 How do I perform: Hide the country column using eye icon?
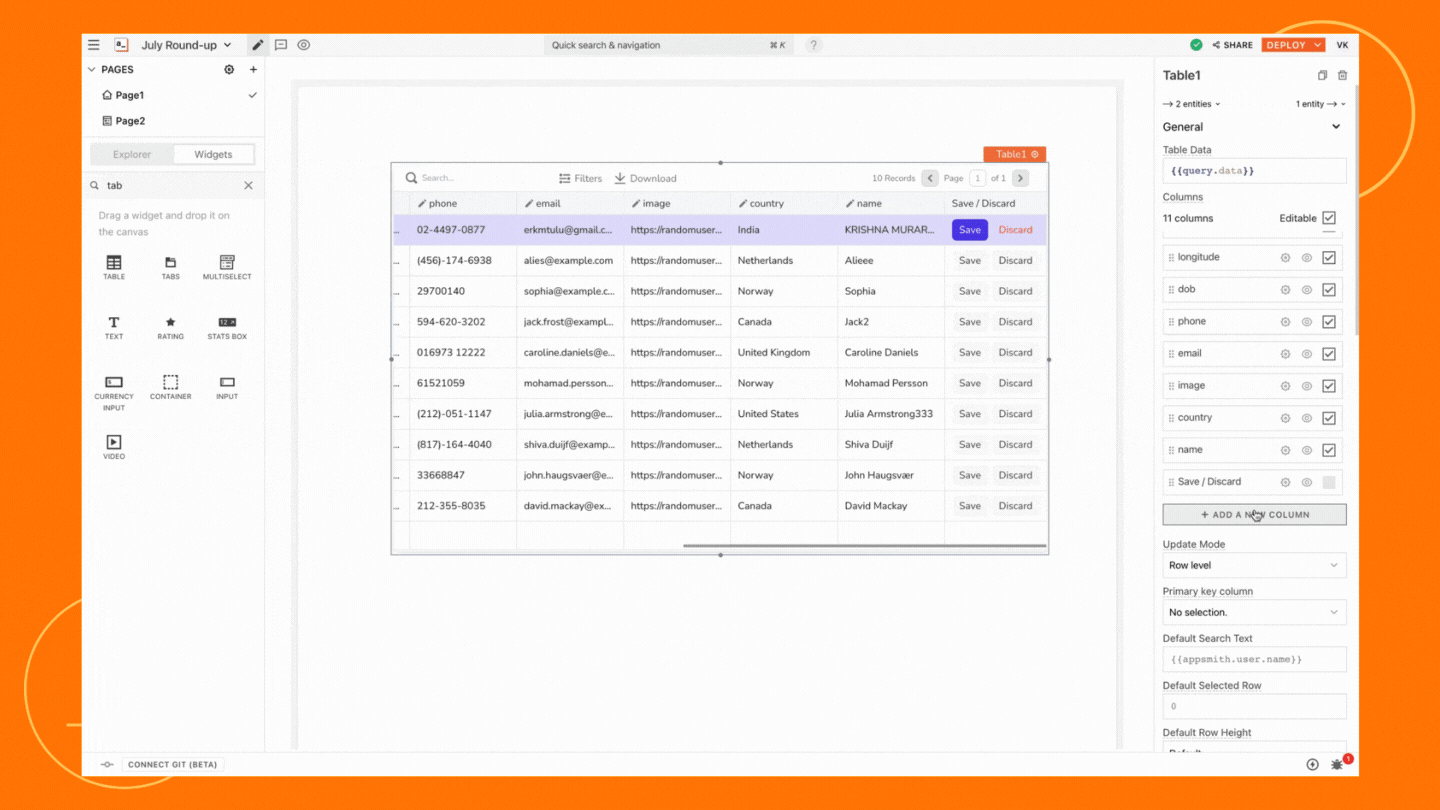[x=1306, y=418]
